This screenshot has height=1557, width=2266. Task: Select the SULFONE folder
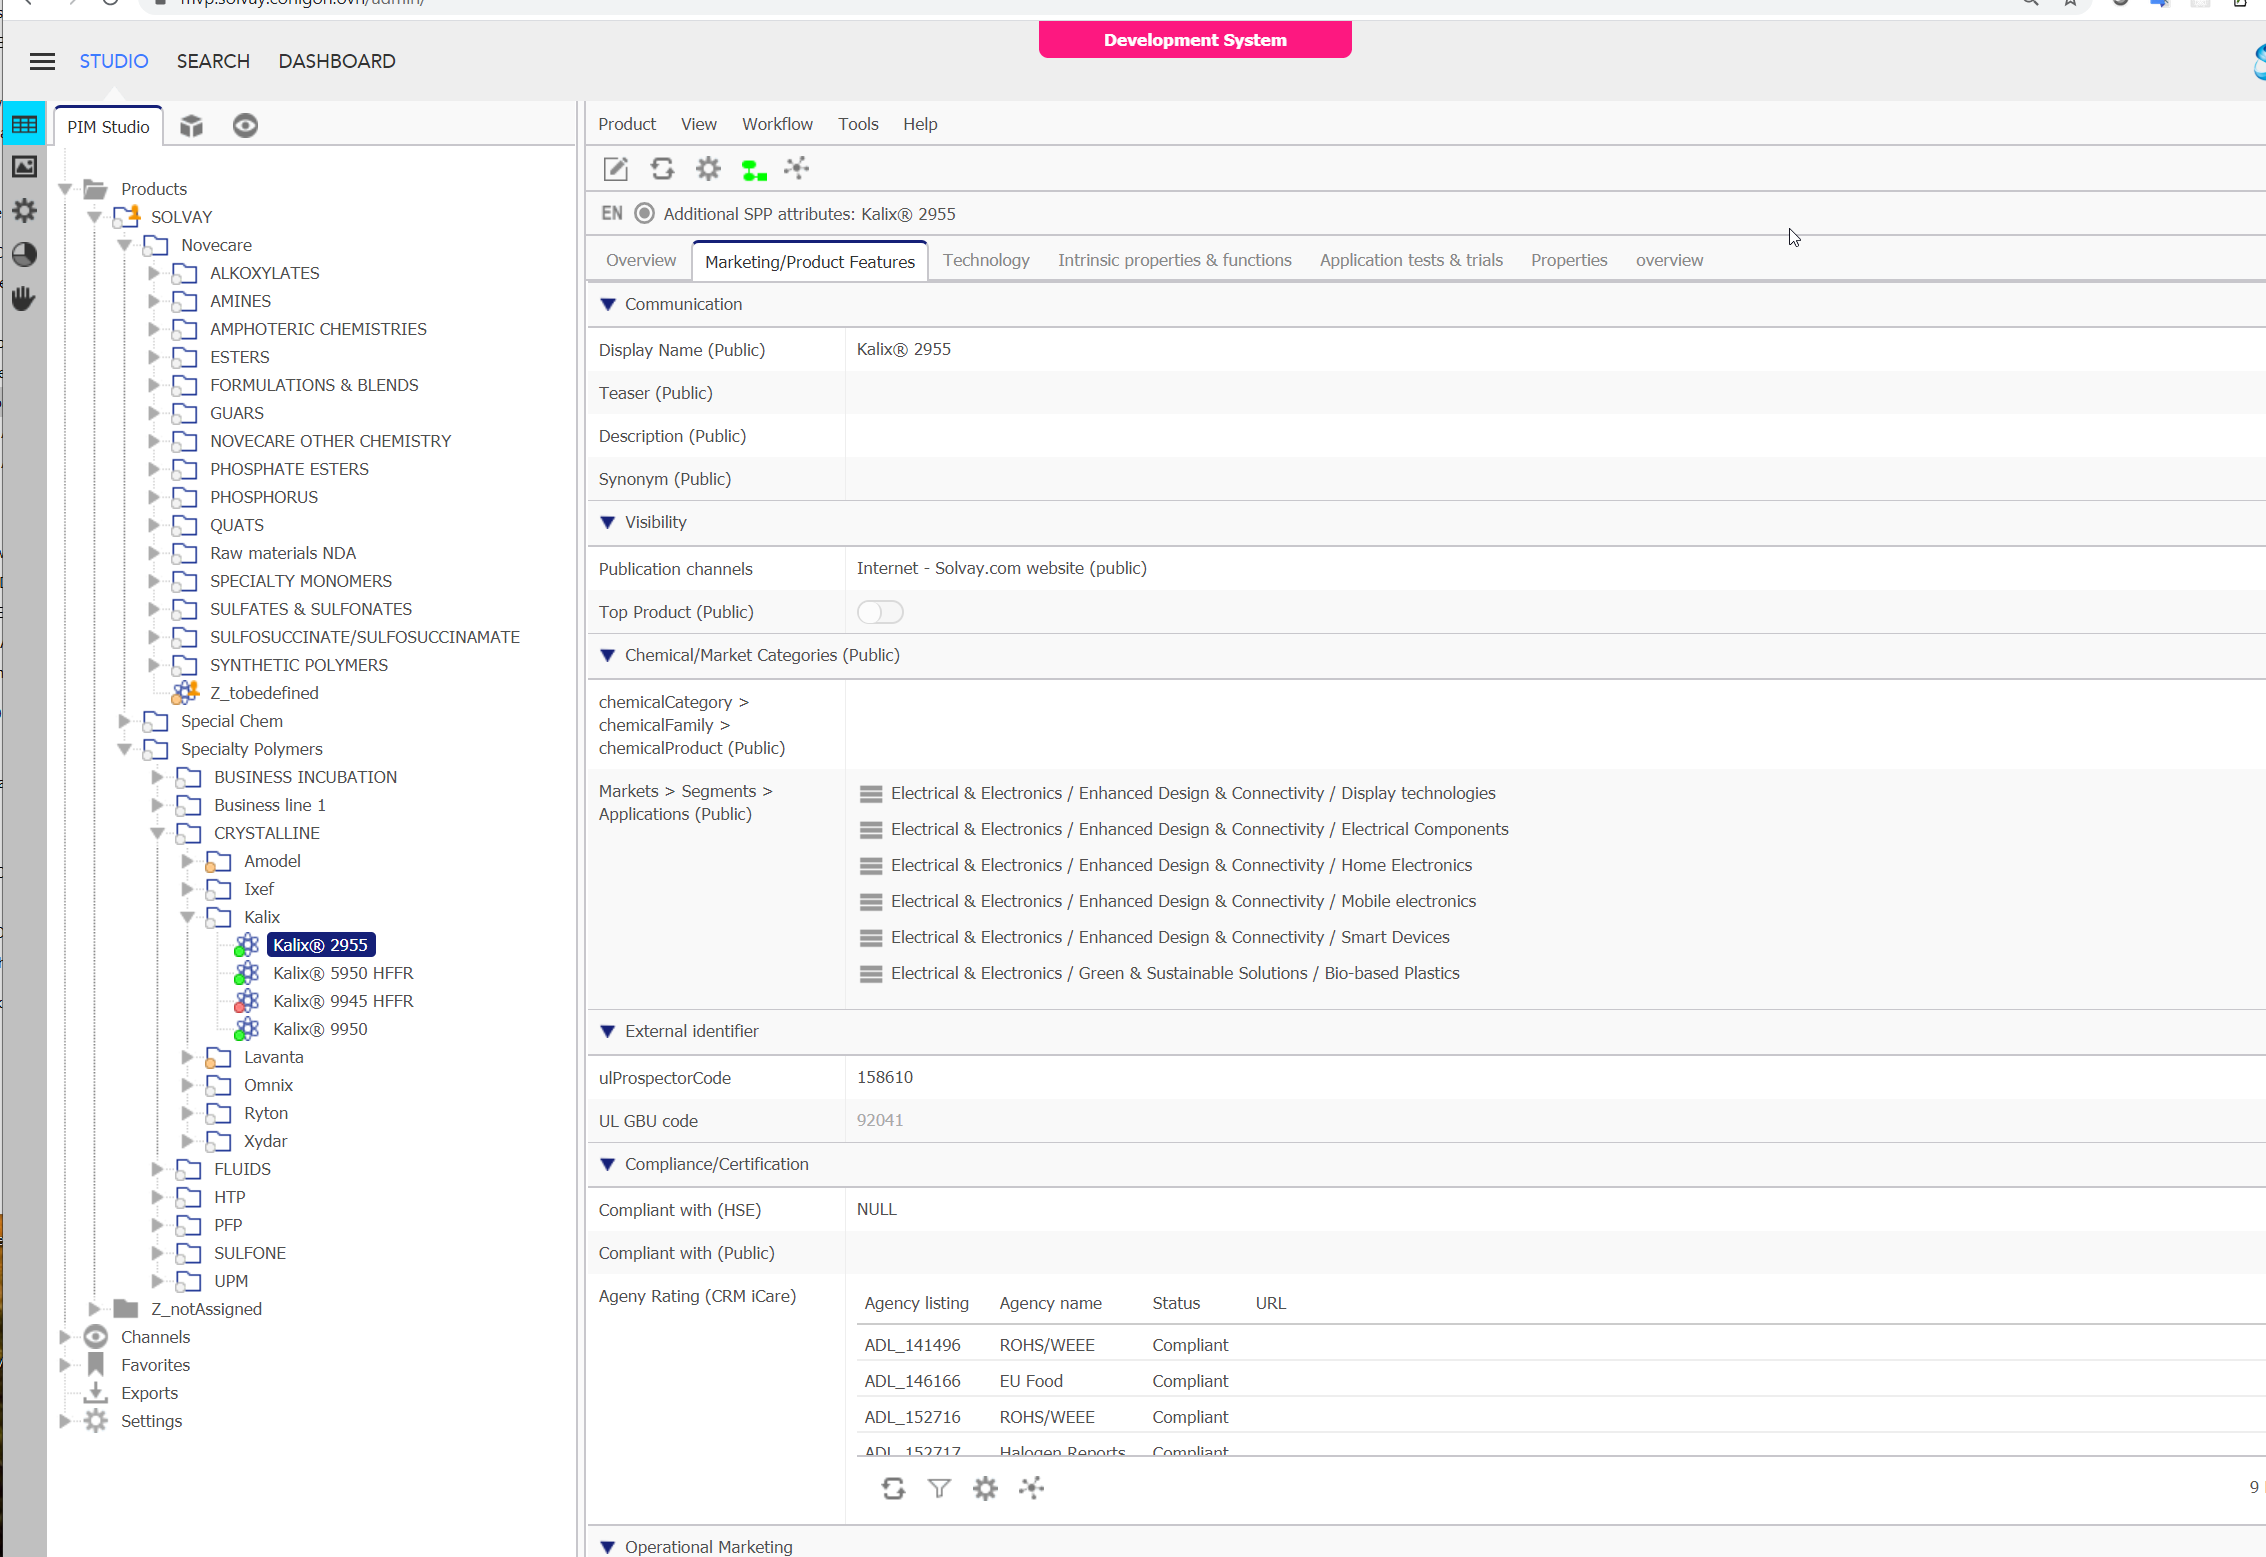coord(250,1253)
